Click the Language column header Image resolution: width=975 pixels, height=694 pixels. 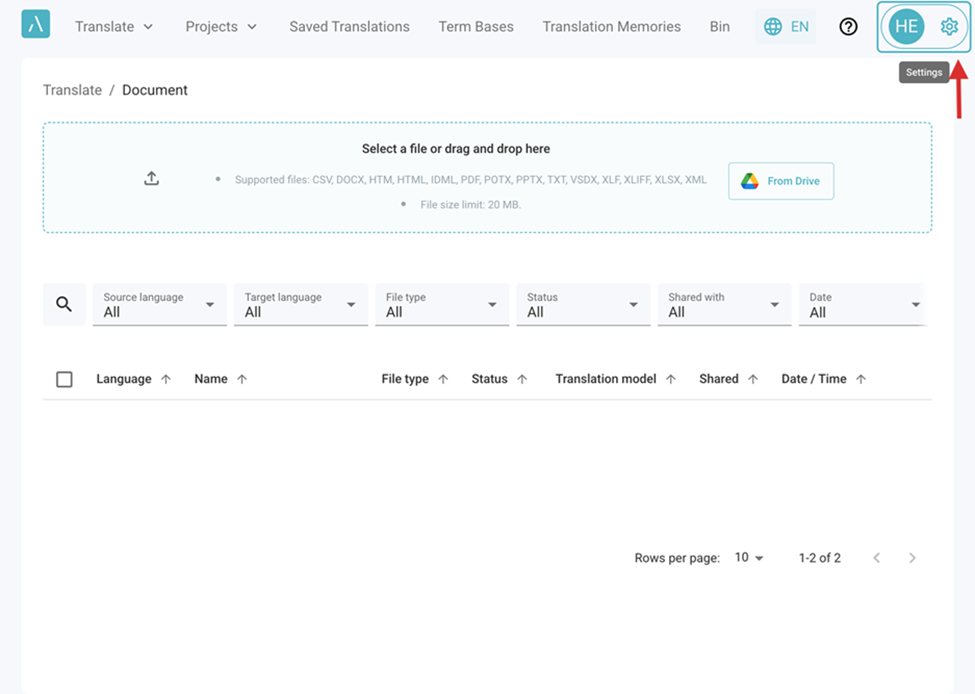(x=124, y=379)
